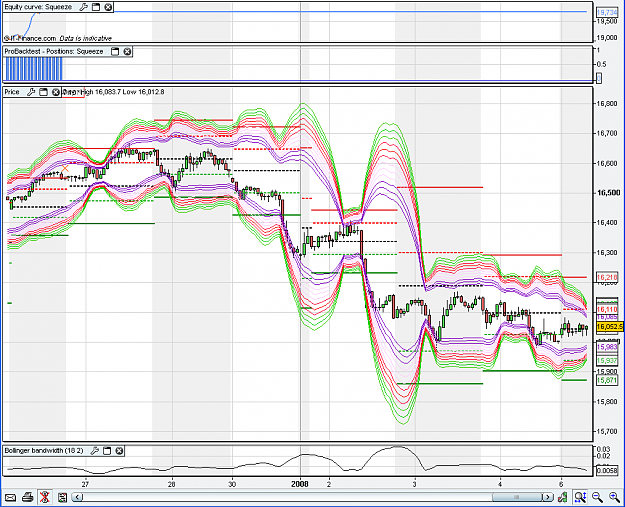Maximize the Price chart panel
Image resolution: width=625 pixels, height=507 pixels.
[x=43, y=92]
